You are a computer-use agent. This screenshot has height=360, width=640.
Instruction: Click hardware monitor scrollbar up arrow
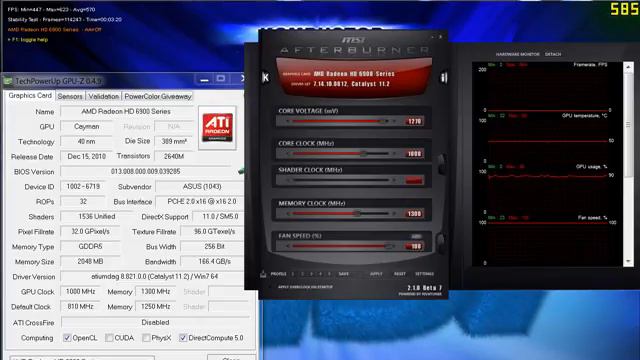pyautogui.click(x=628, y=67)
